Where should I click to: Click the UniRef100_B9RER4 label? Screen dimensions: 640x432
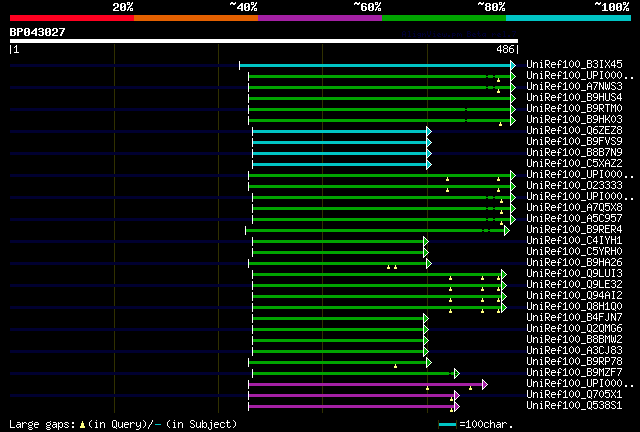[574, 230]
